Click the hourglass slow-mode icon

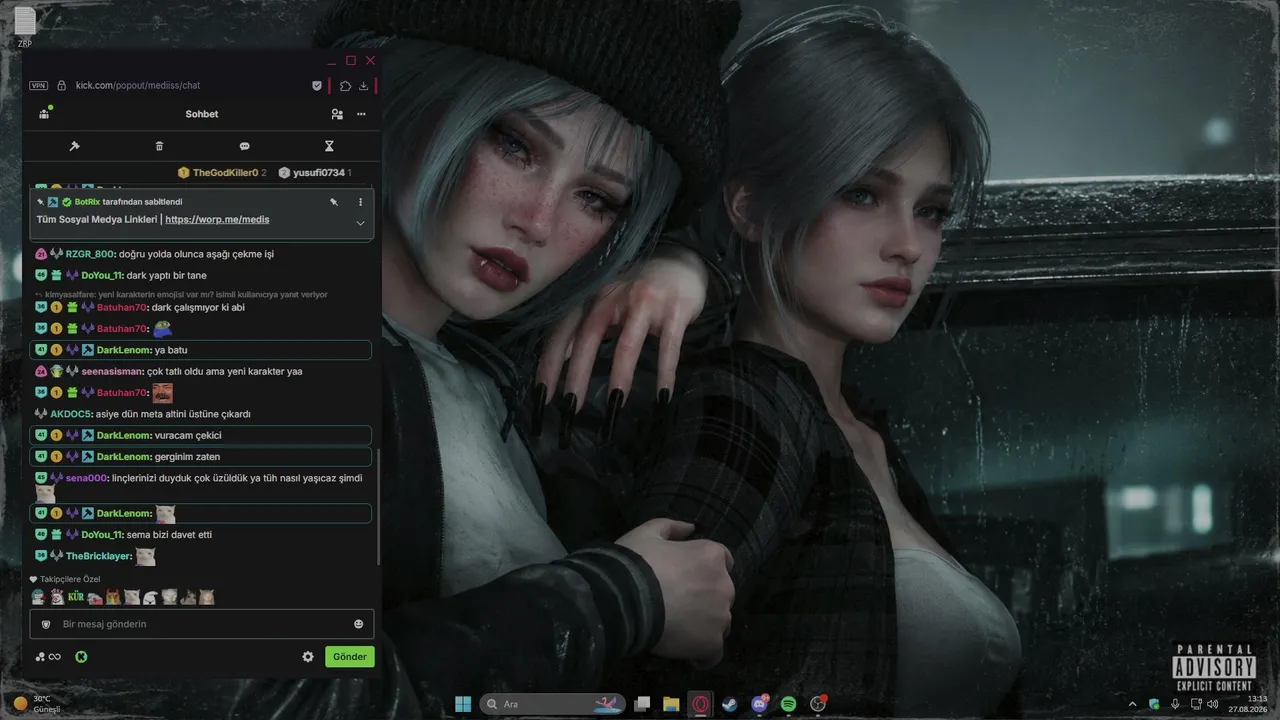(x=329, y=146)
